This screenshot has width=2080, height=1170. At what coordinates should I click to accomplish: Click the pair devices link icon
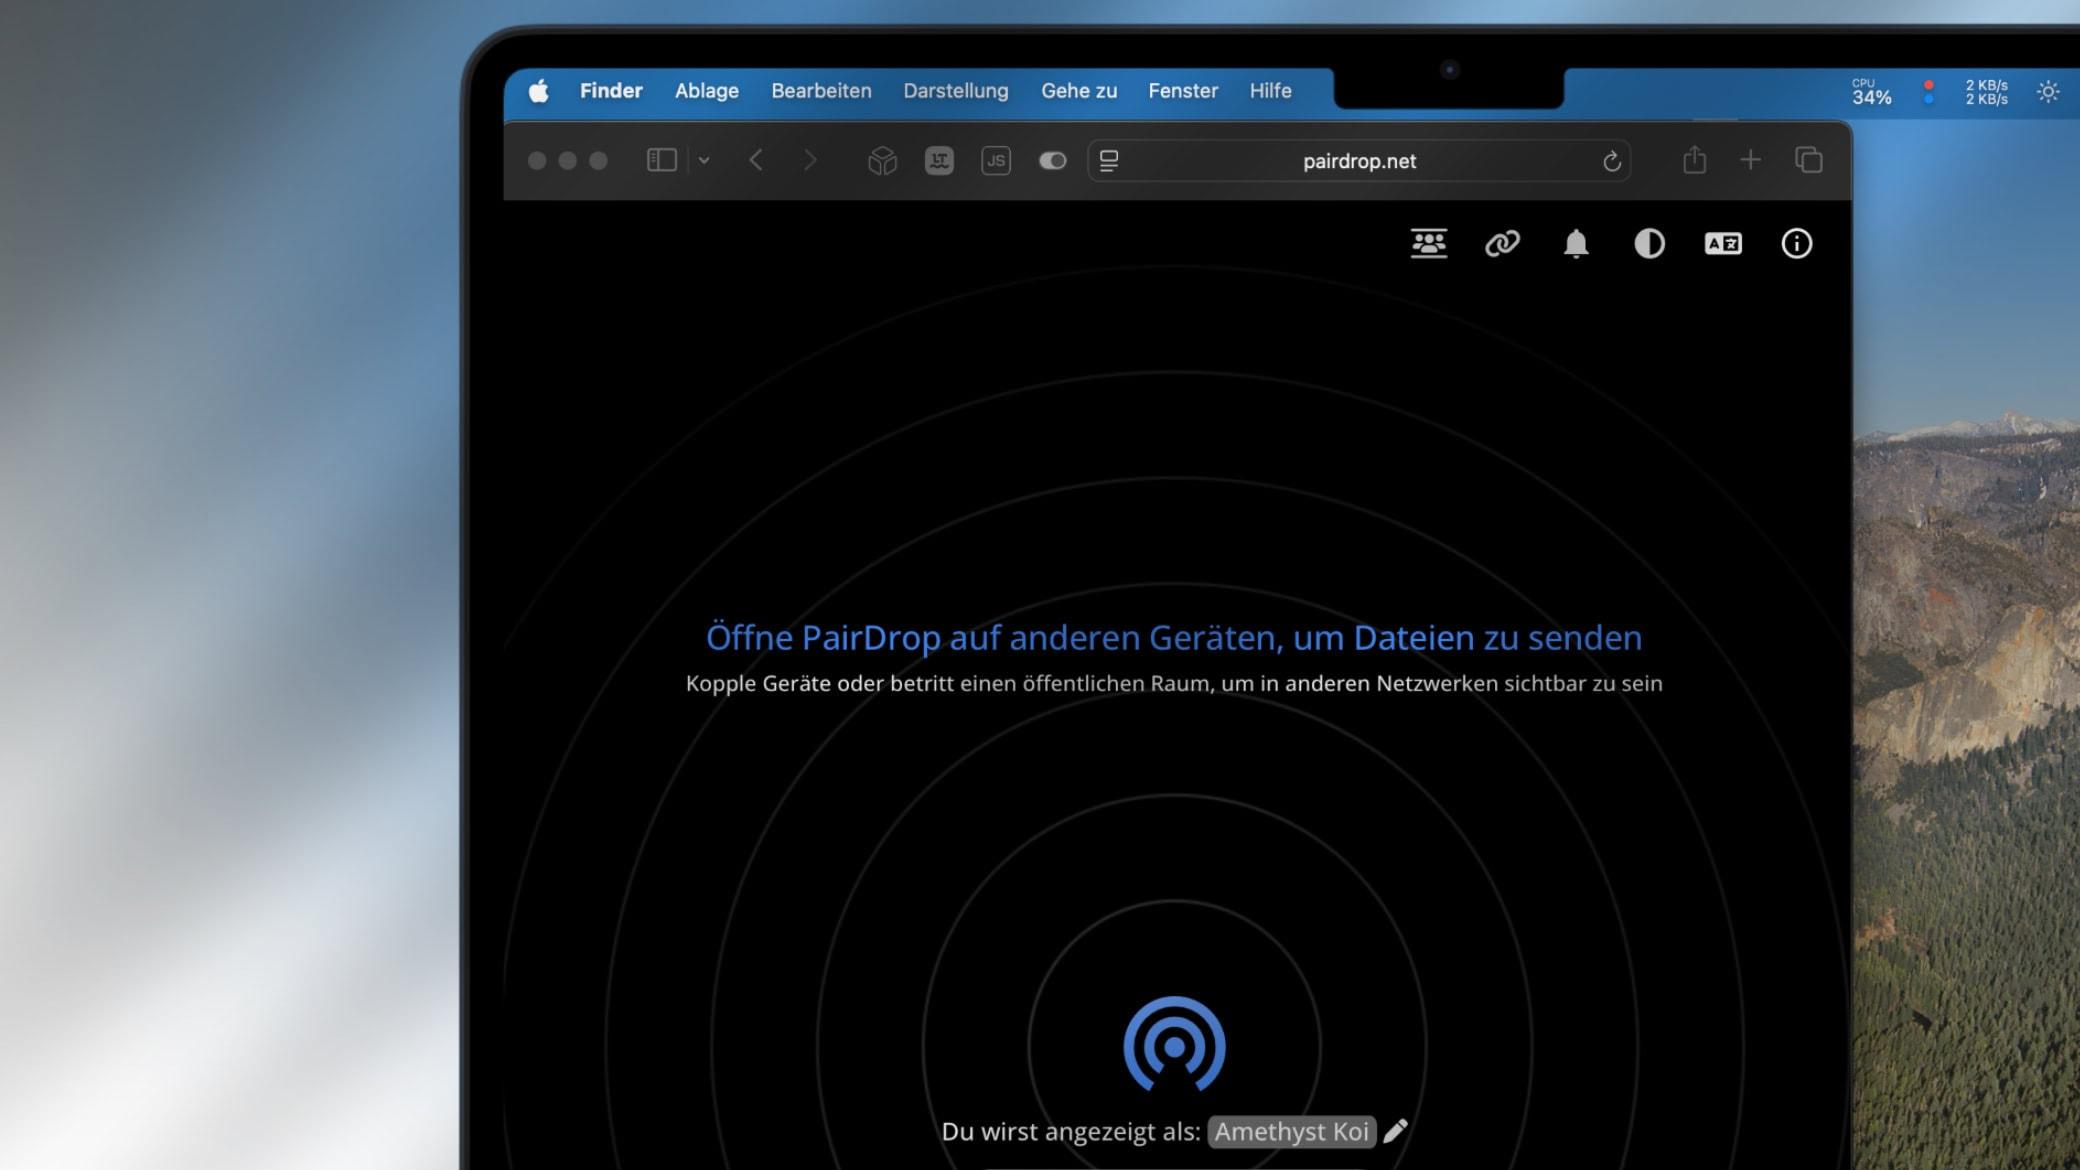tap(1502, 243)
